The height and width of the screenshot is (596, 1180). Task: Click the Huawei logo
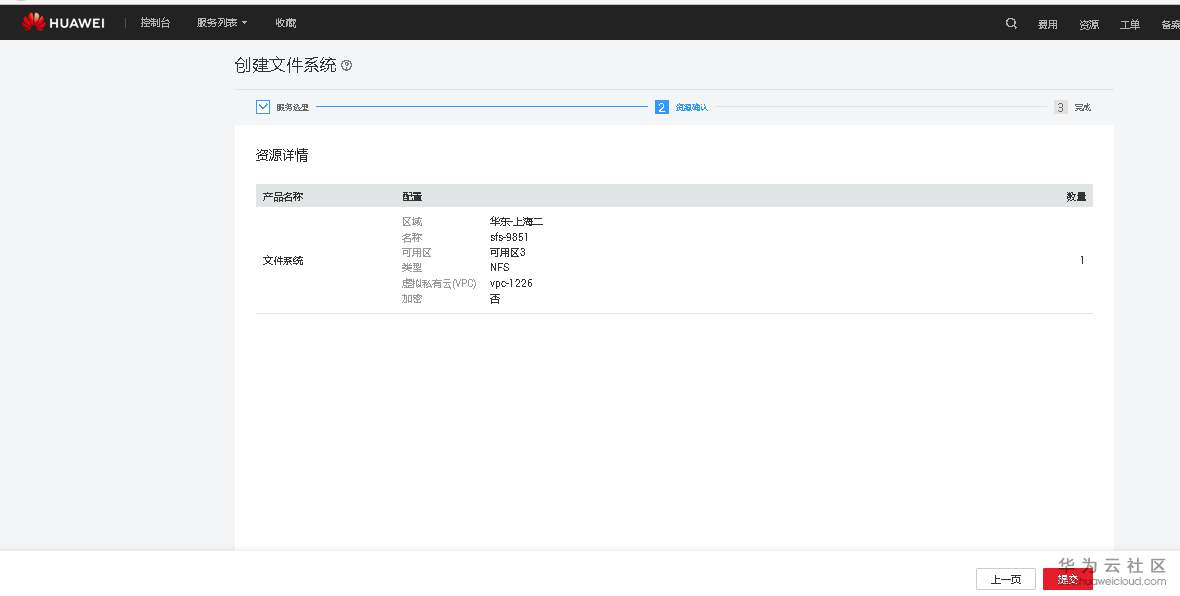[63, 23]
